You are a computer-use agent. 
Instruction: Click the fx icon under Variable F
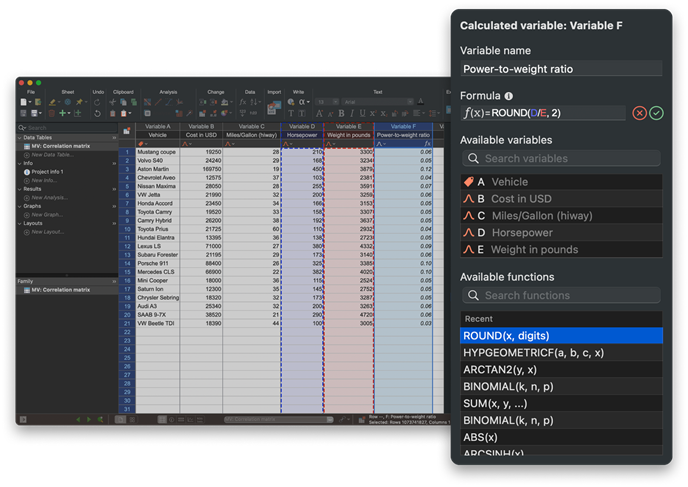point(427,143)
